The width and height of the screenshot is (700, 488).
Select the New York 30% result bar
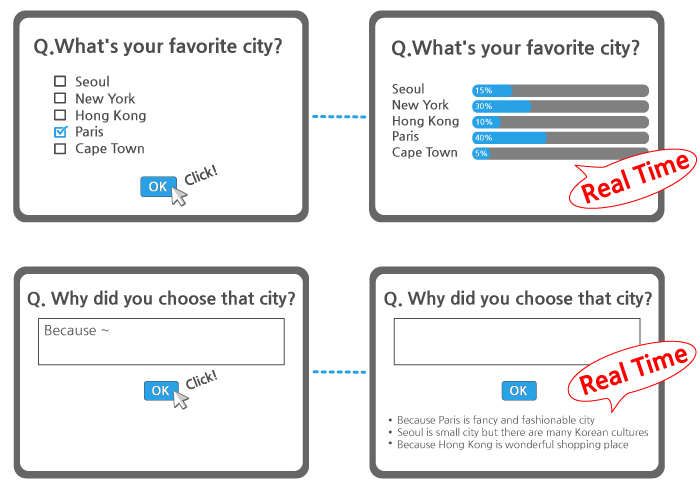coord(560,106)
